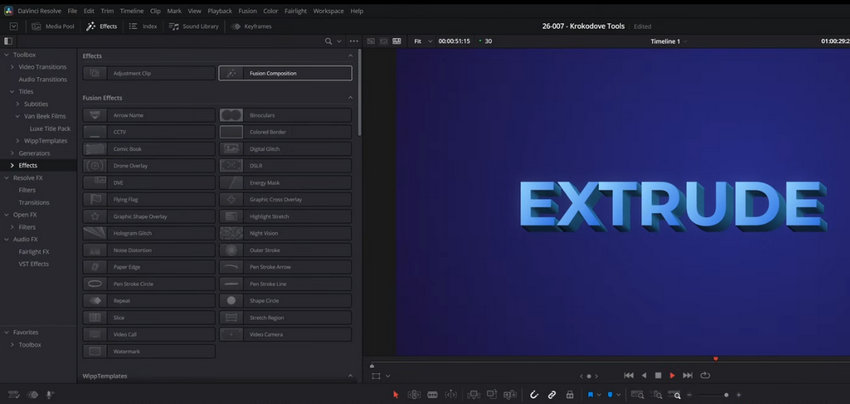Toggle timeline snapping magnet

534,395
